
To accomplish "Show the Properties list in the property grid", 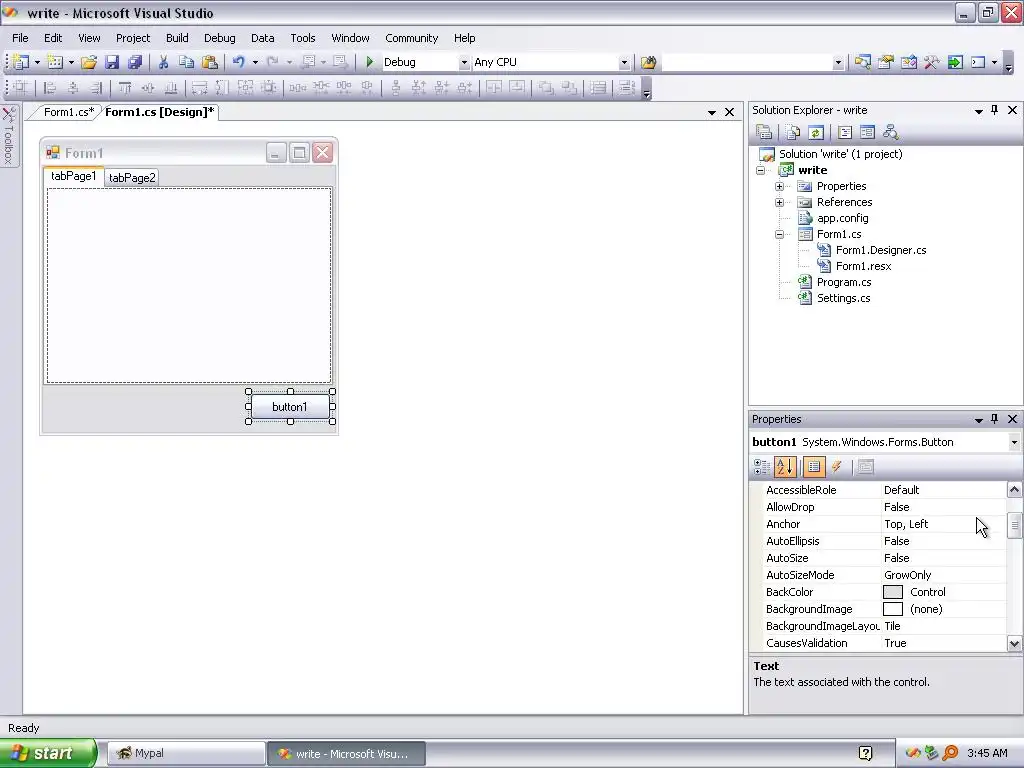I will [814, 466].
